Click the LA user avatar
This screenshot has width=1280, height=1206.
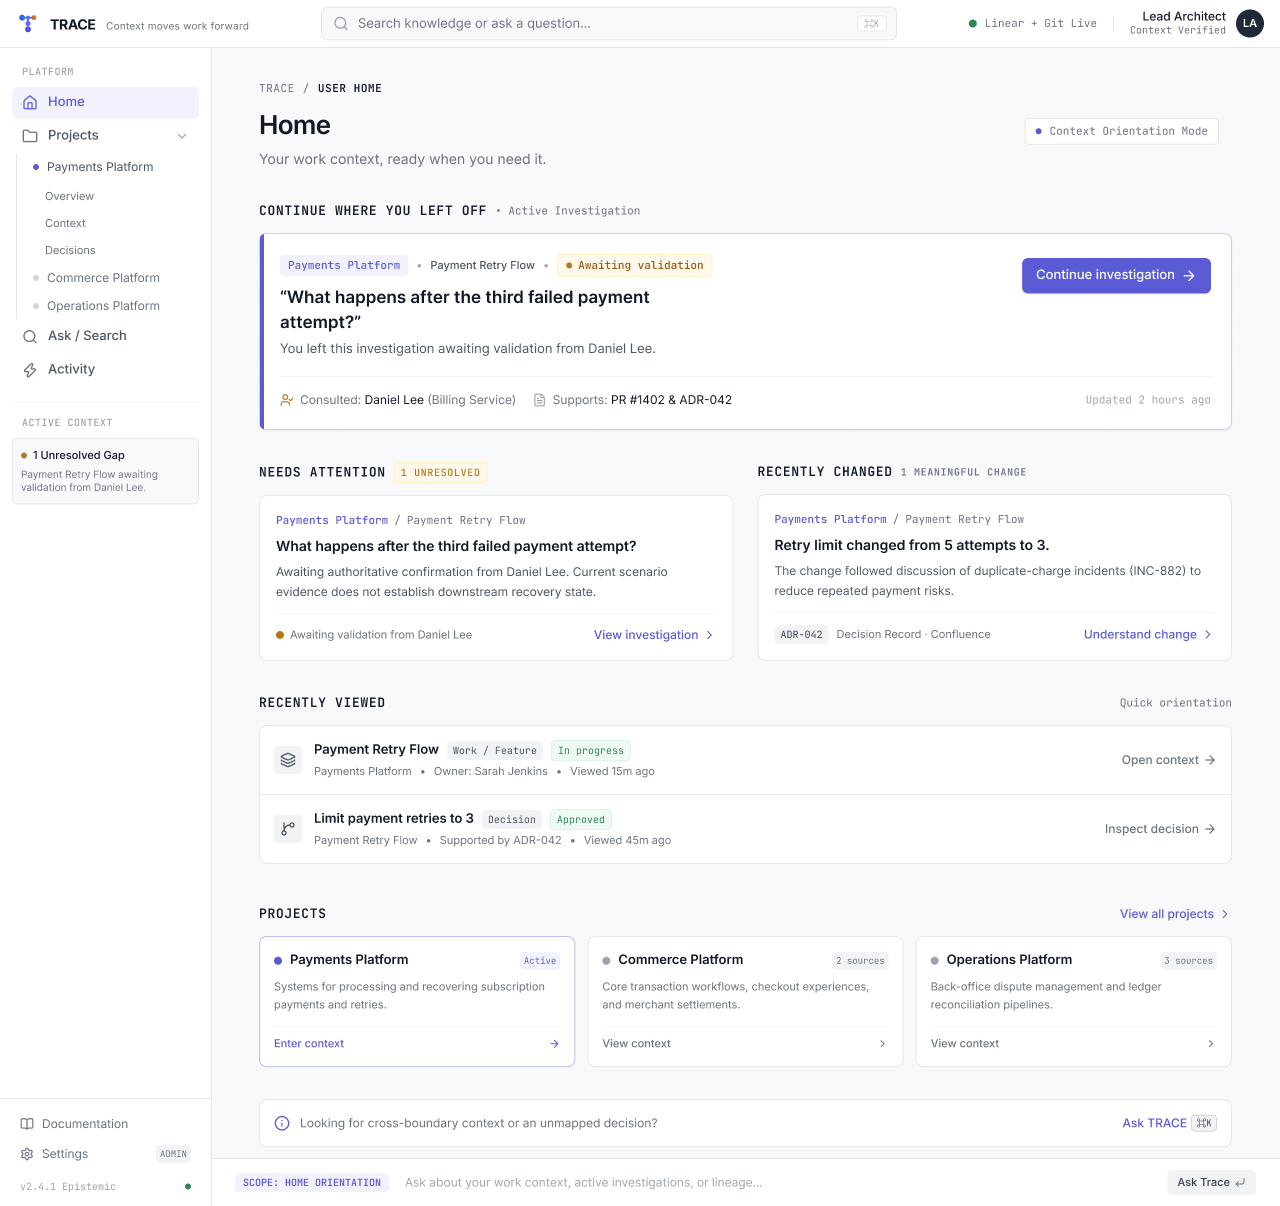[1250, 23]
